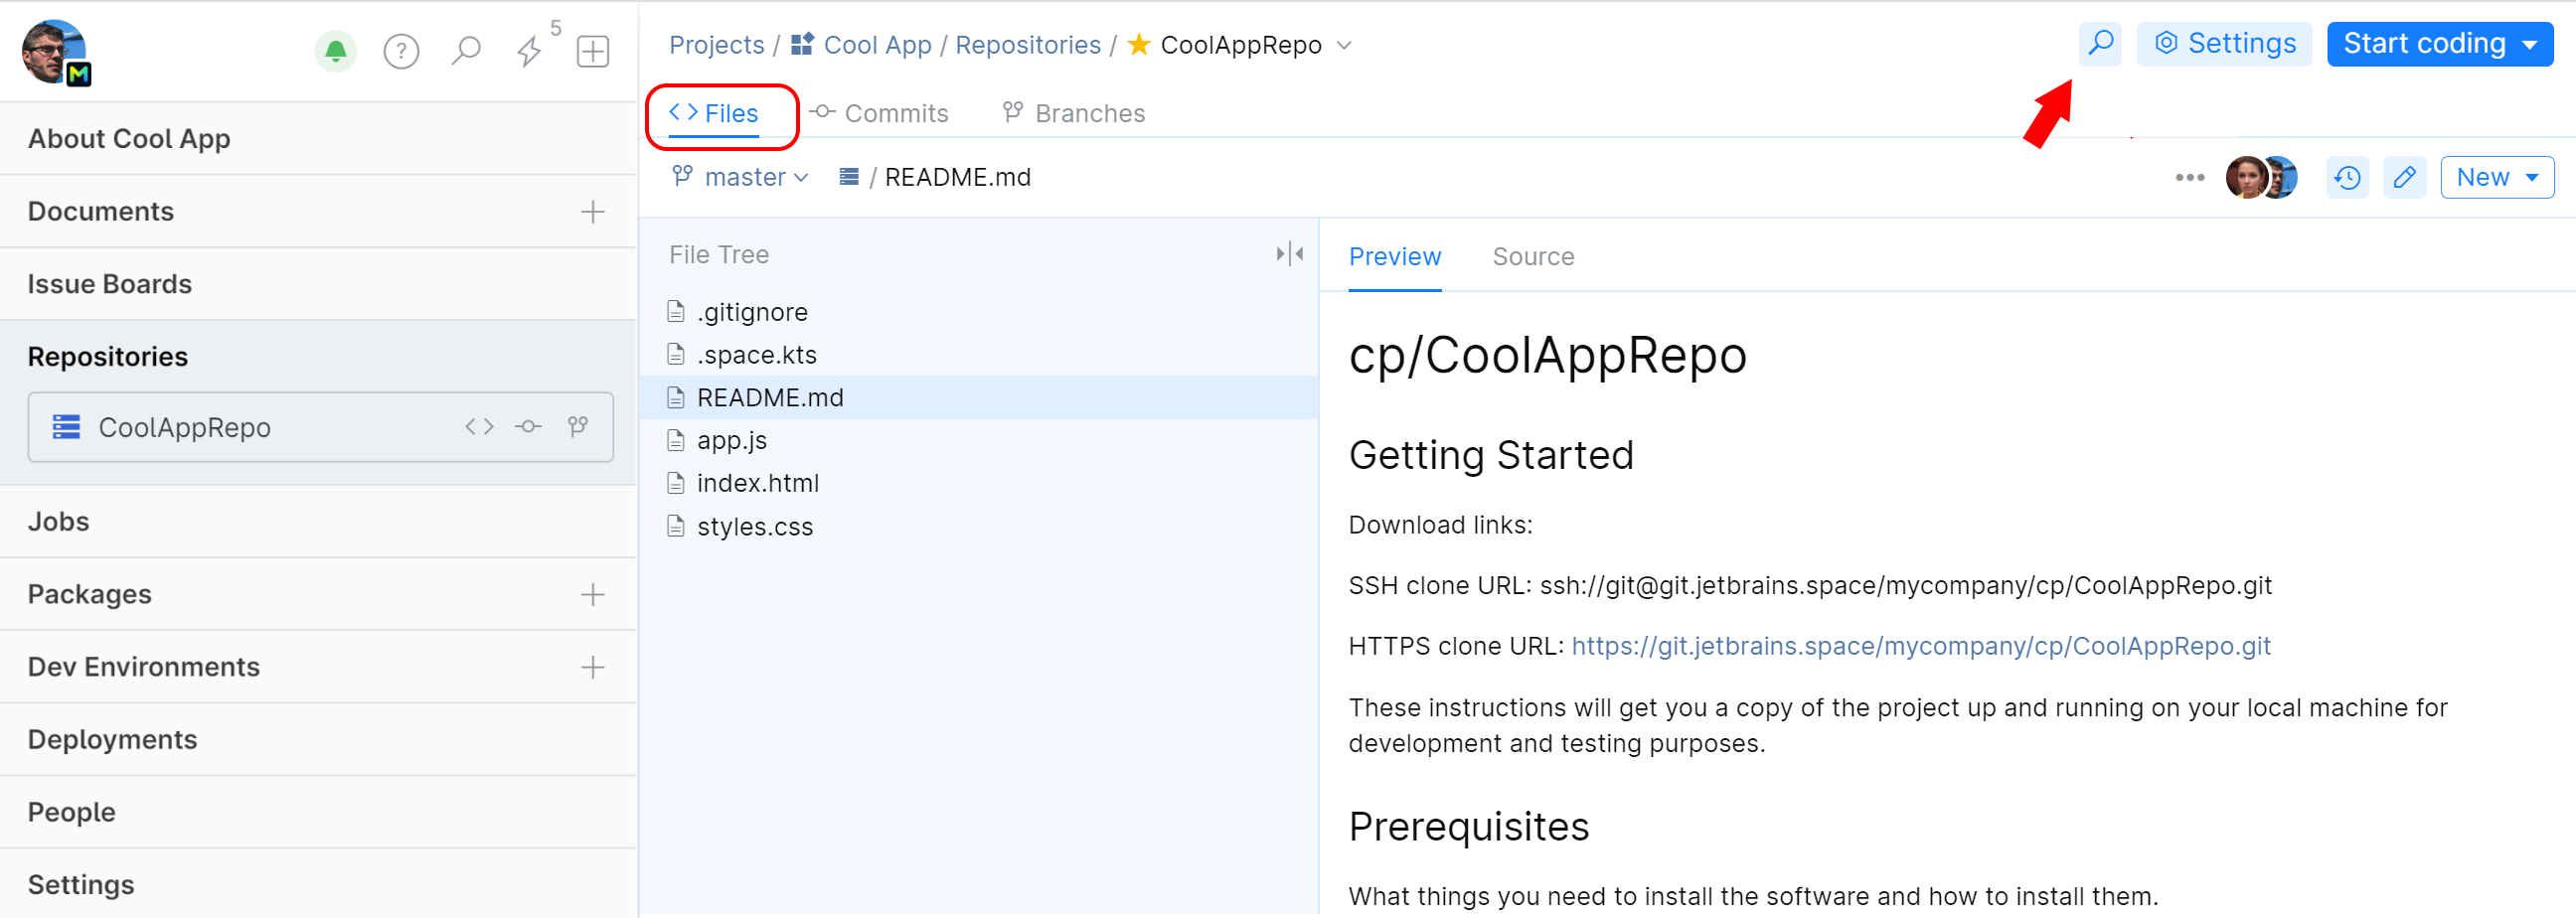The image size is (2576, 918).
Task: Open the help question mark icon
Action: (x=401, y=51)
